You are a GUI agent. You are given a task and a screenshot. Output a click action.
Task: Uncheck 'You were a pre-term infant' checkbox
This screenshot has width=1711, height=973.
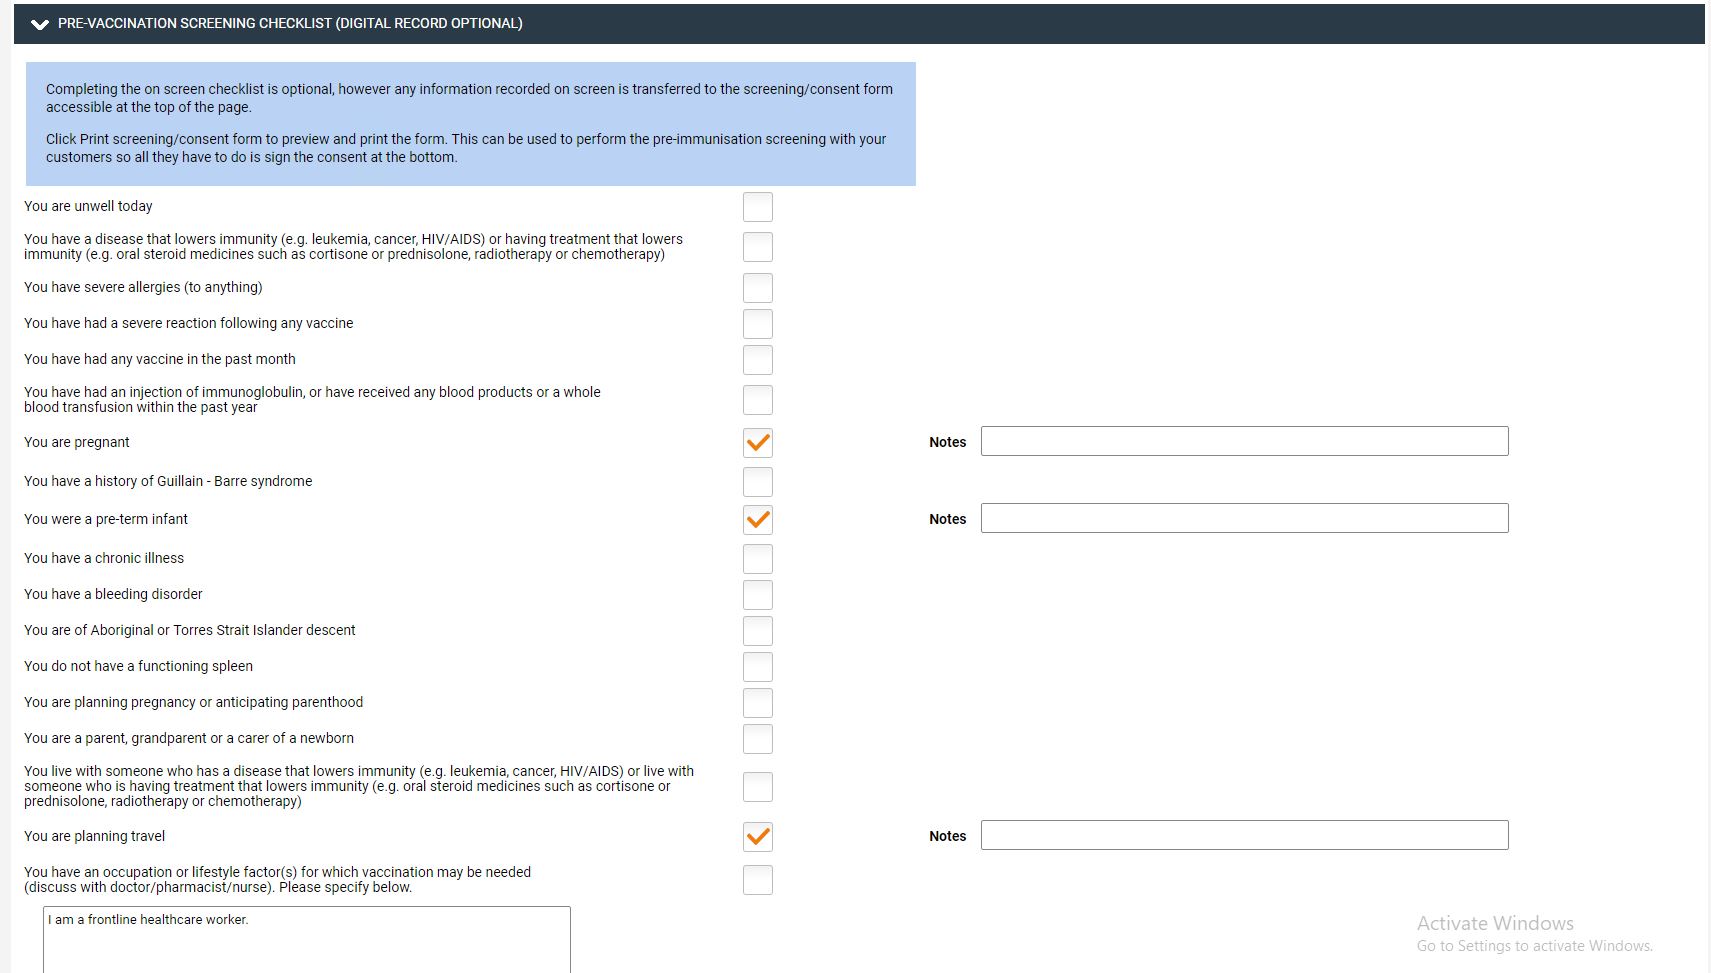coord(758,520)
